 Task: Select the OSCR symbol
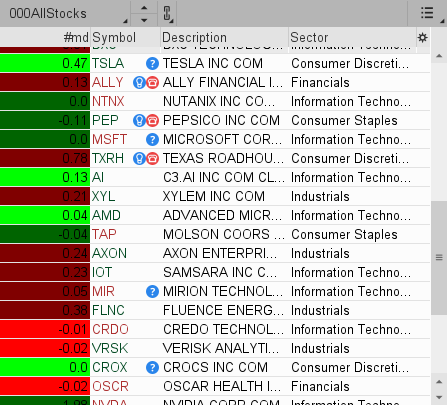pos(110,386)
